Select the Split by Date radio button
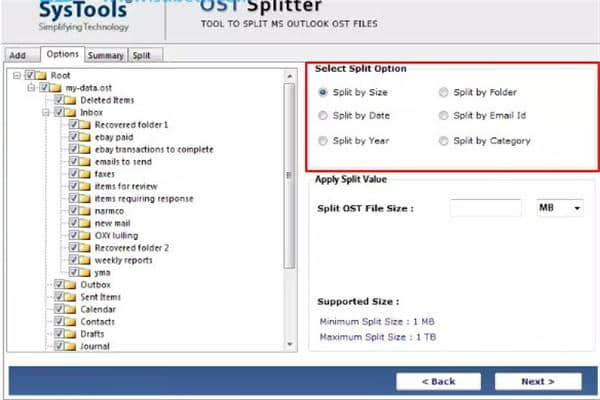This screenshot has height=400, width=600. point(322,116)
